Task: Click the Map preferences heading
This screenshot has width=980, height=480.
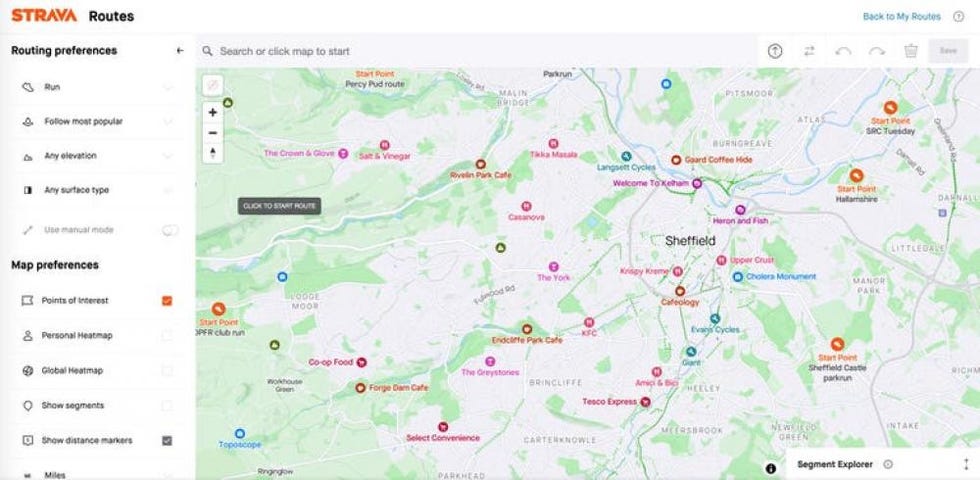Action: [x=55, y=265]
